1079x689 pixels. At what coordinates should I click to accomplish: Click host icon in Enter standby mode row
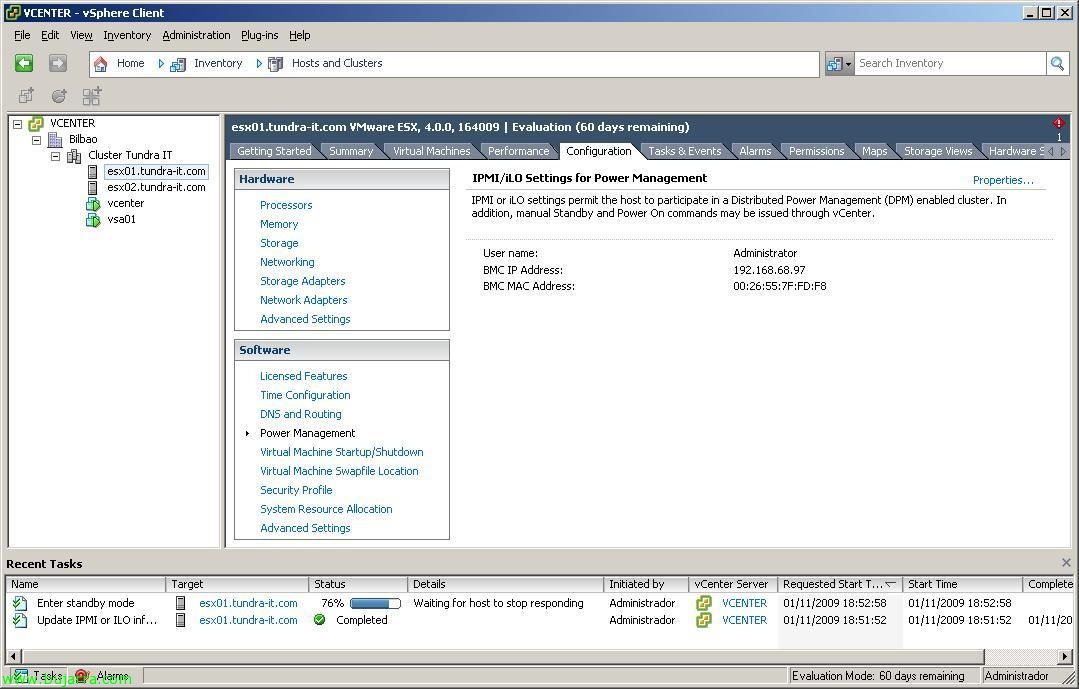180,603
